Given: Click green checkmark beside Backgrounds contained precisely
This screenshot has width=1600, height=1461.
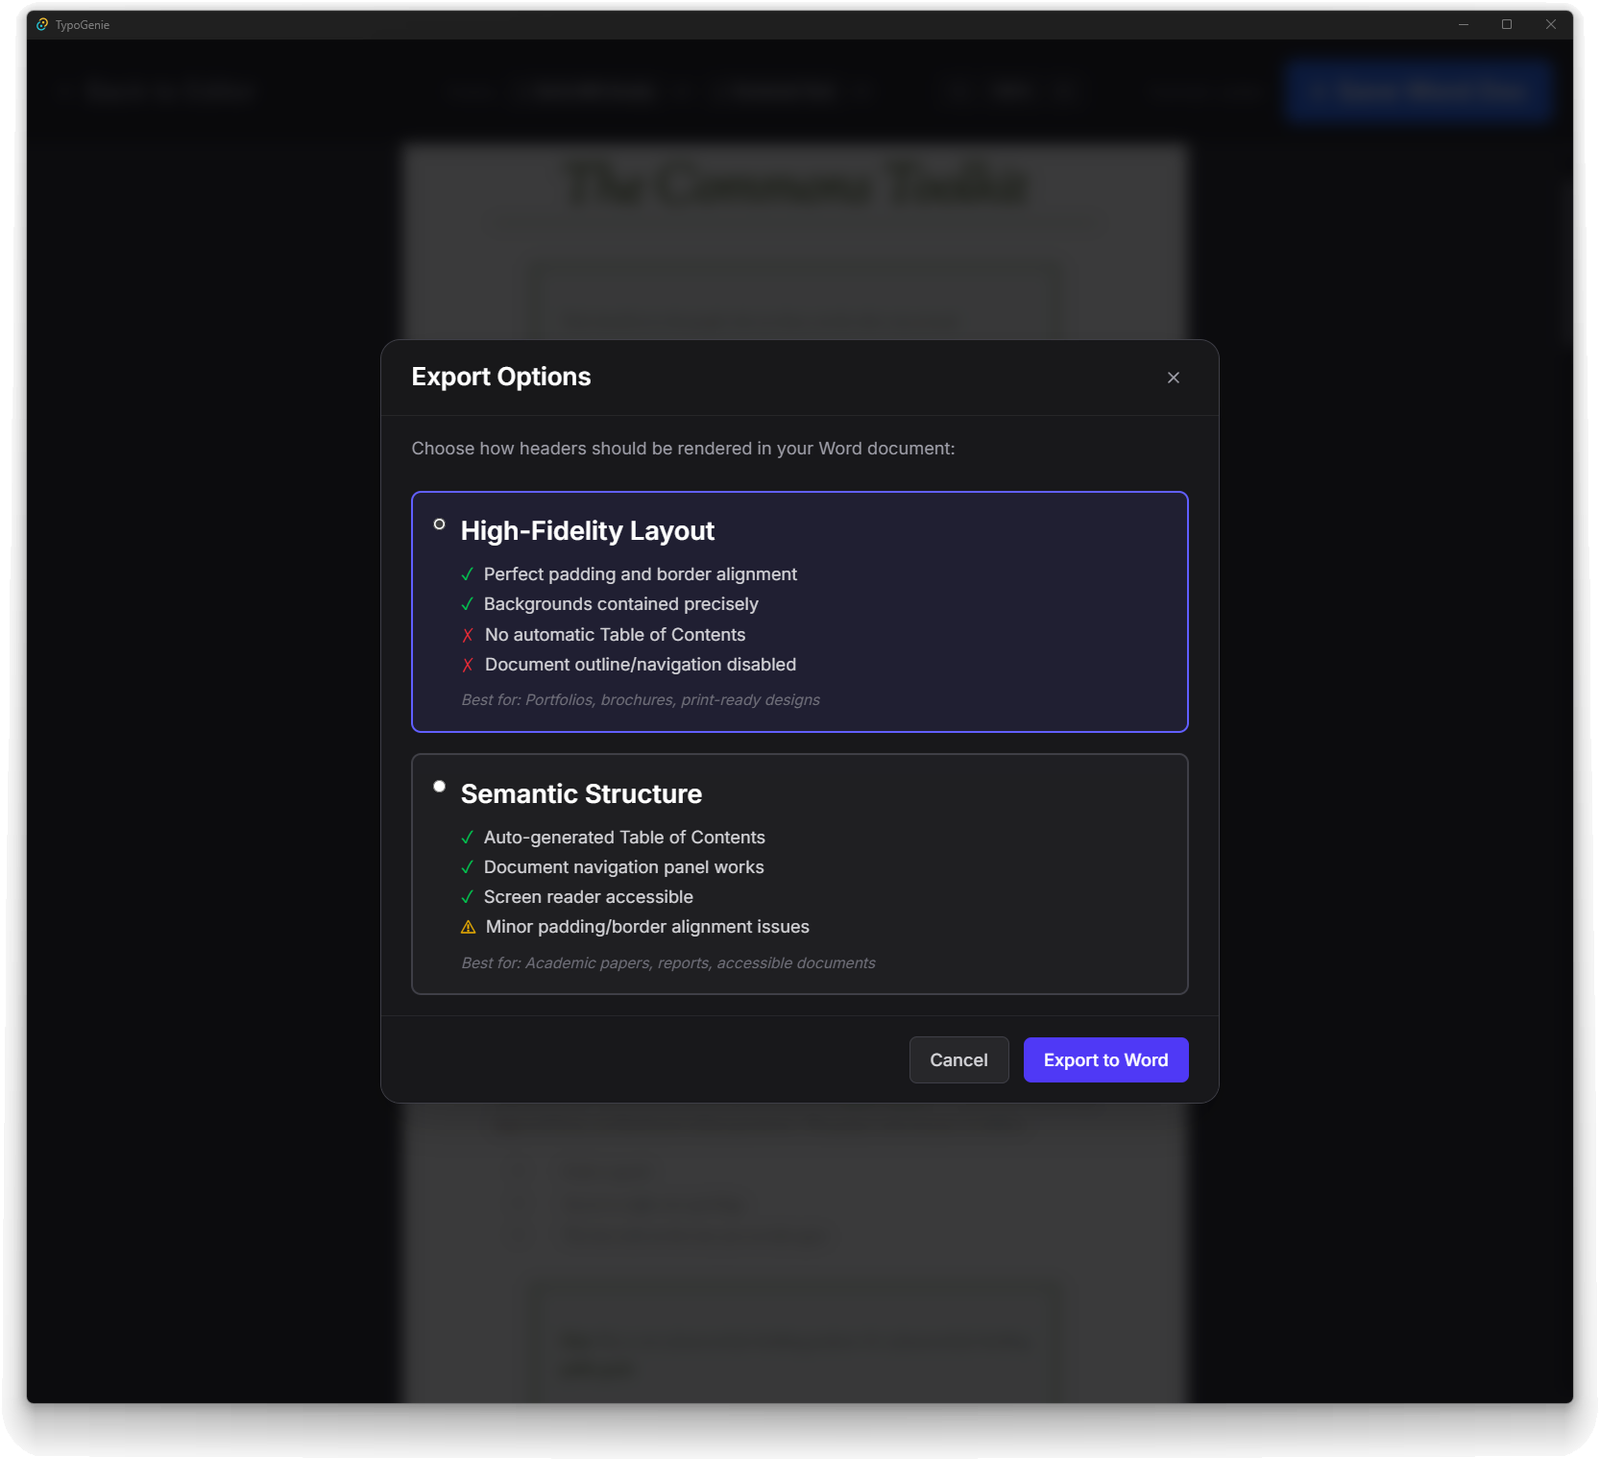Looking at the screenshot, I should point(467,604).
